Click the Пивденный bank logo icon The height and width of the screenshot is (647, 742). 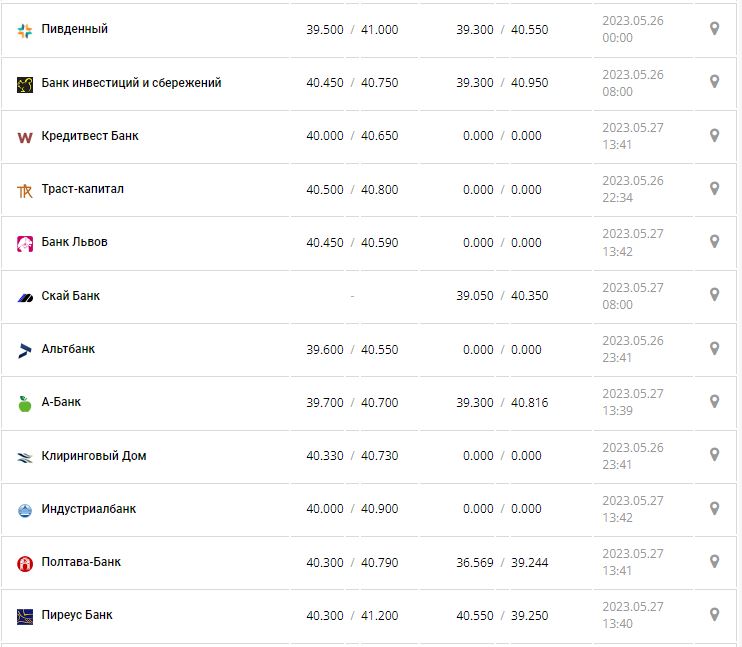[x=25, y=30]
